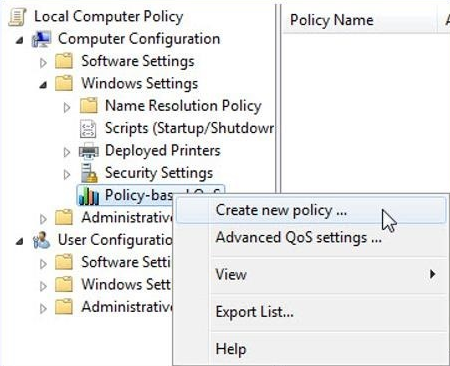
Task: Expand the Software Settings under Computer Configuration
Action: (x=43, y=62)
